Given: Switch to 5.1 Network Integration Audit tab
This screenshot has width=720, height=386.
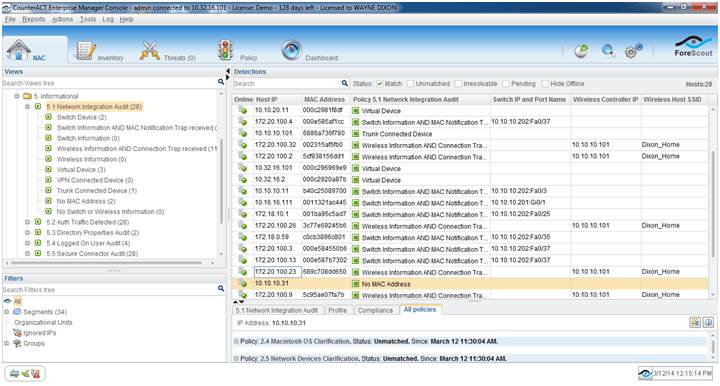Looking at the screenshot, I should click(277, 310).
